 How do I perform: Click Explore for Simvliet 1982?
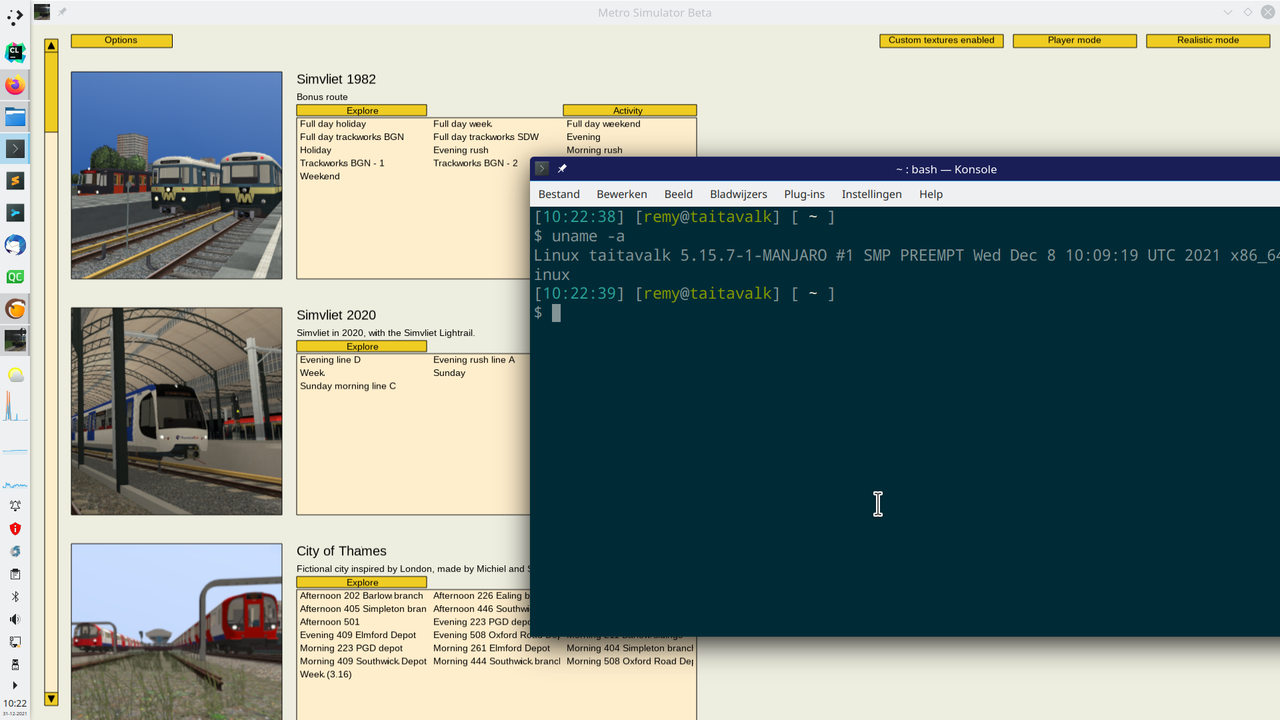click(x=362, y=110)
